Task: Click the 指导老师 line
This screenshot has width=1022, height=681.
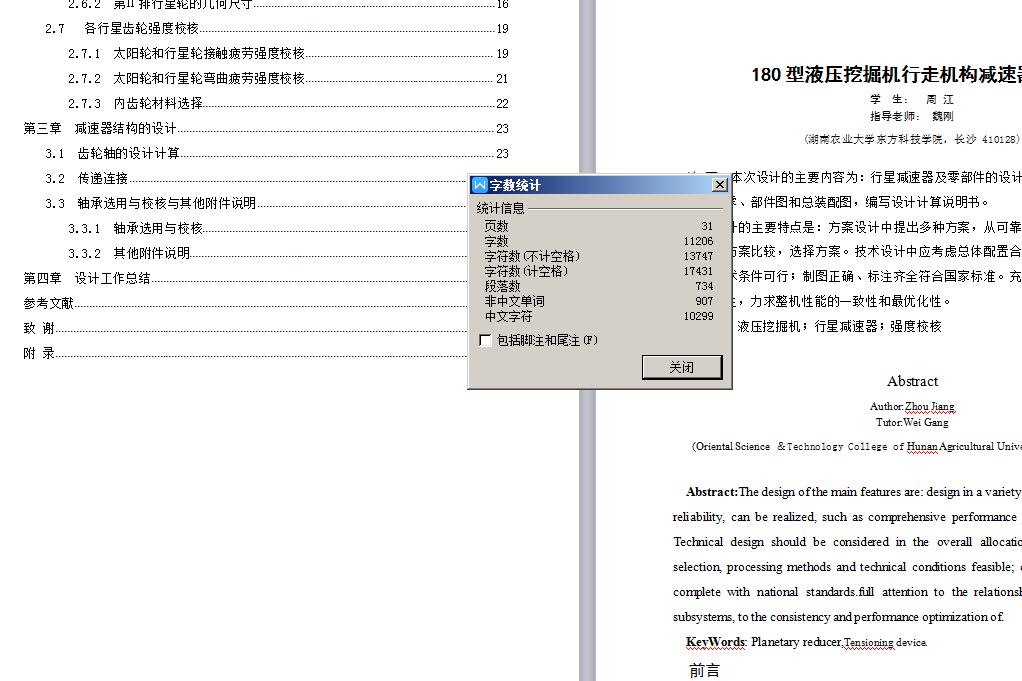Action: [x=912, y=116]
